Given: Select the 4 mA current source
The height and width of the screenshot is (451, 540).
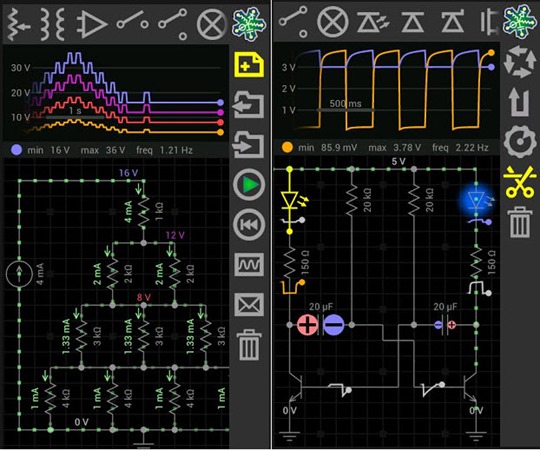Looking at the screenshot, I should click(x=19, y=274).
